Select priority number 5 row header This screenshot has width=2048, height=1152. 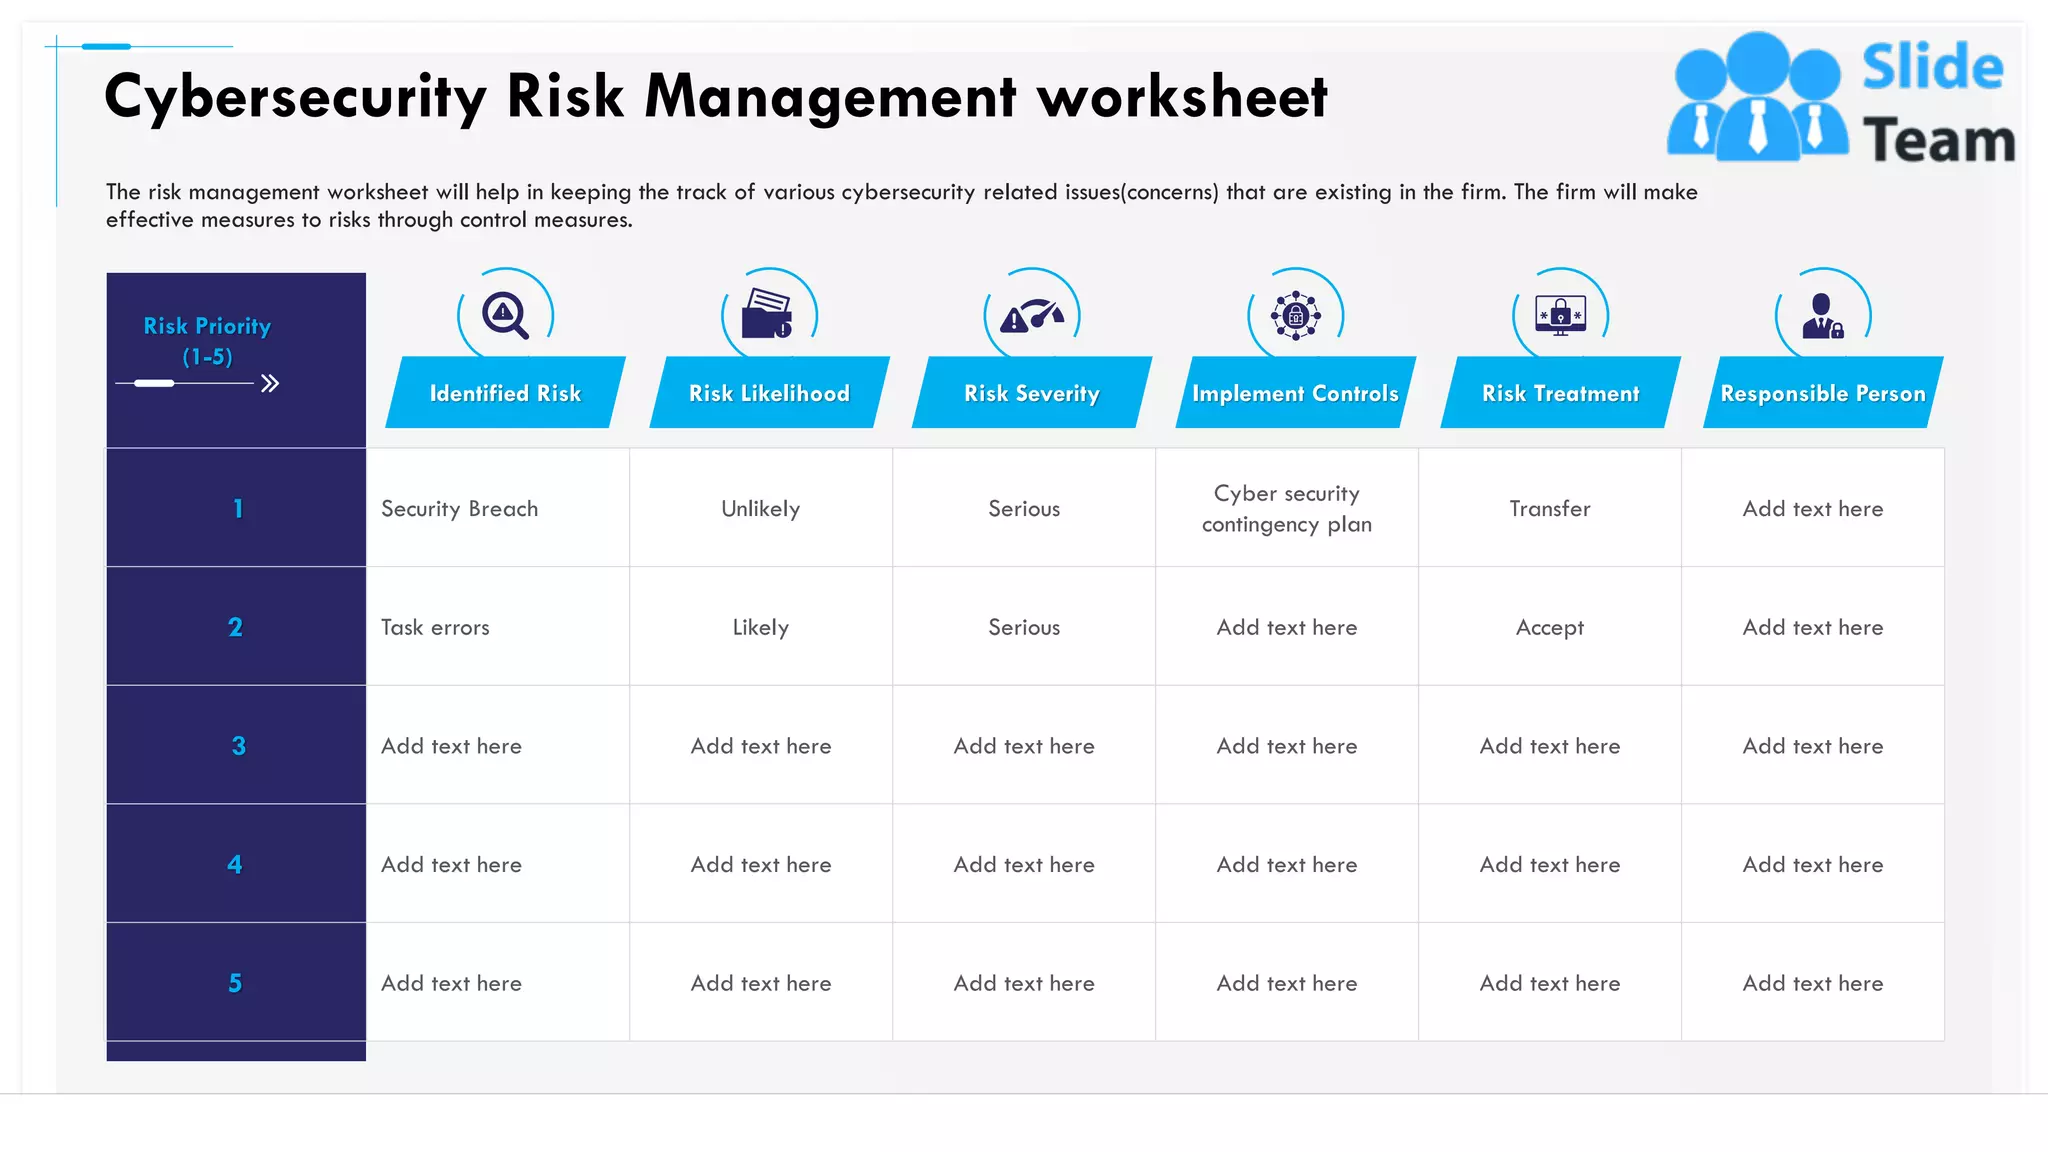[x=236, y=982]
